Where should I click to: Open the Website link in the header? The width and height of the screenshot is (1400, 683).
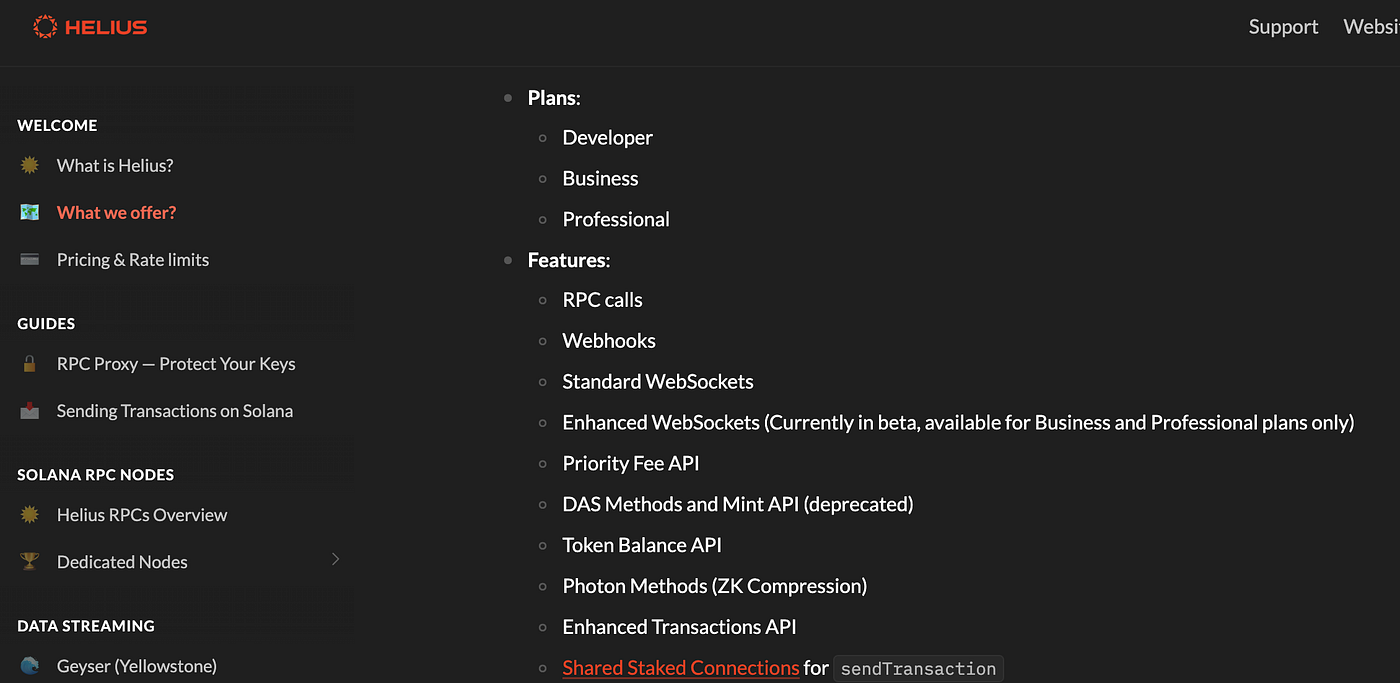tap(1371, 27)
